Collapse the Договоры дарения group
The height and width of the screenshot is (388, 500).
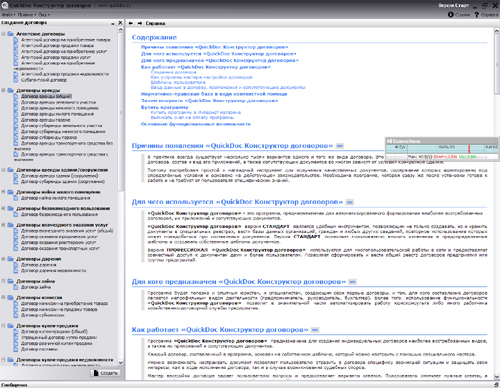click(3, 259)
